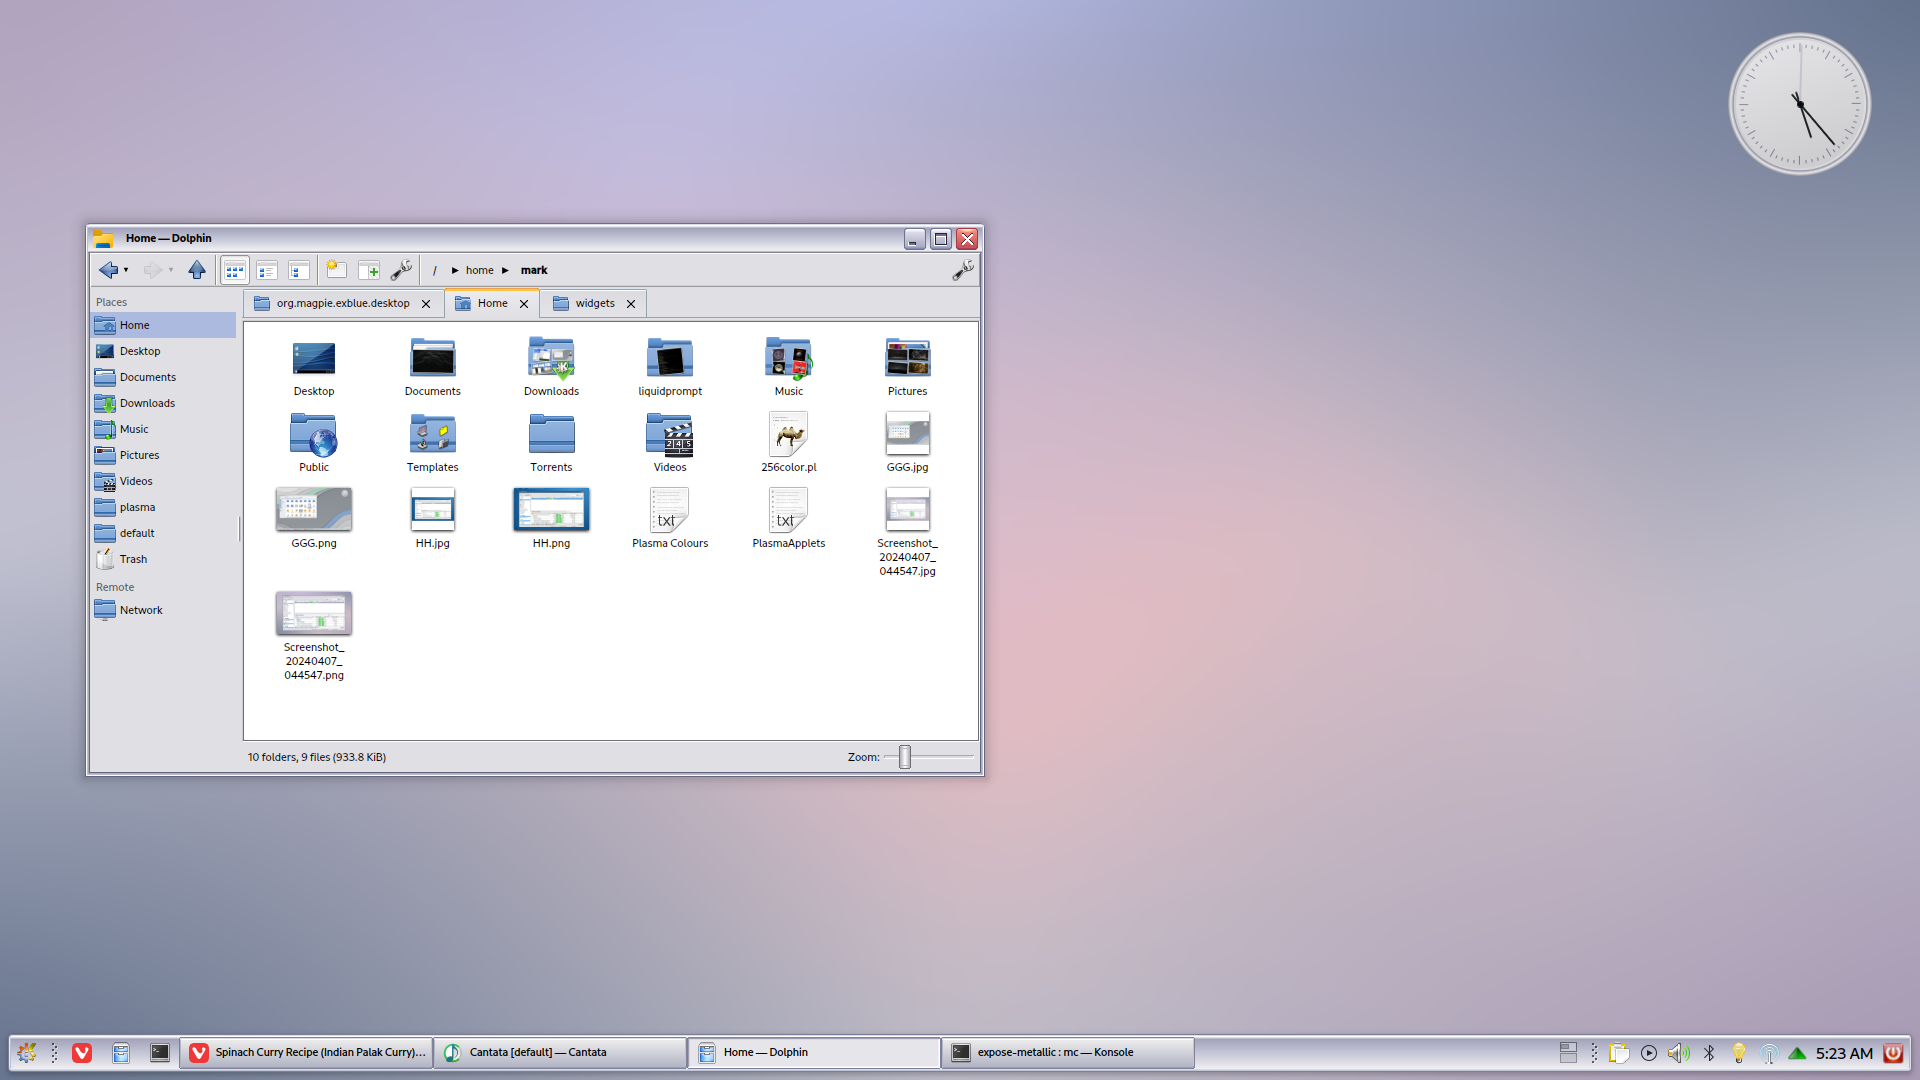Select the HH.png thumbnail
Screen dimensions: 1920x1080
(x=551, y=510)
